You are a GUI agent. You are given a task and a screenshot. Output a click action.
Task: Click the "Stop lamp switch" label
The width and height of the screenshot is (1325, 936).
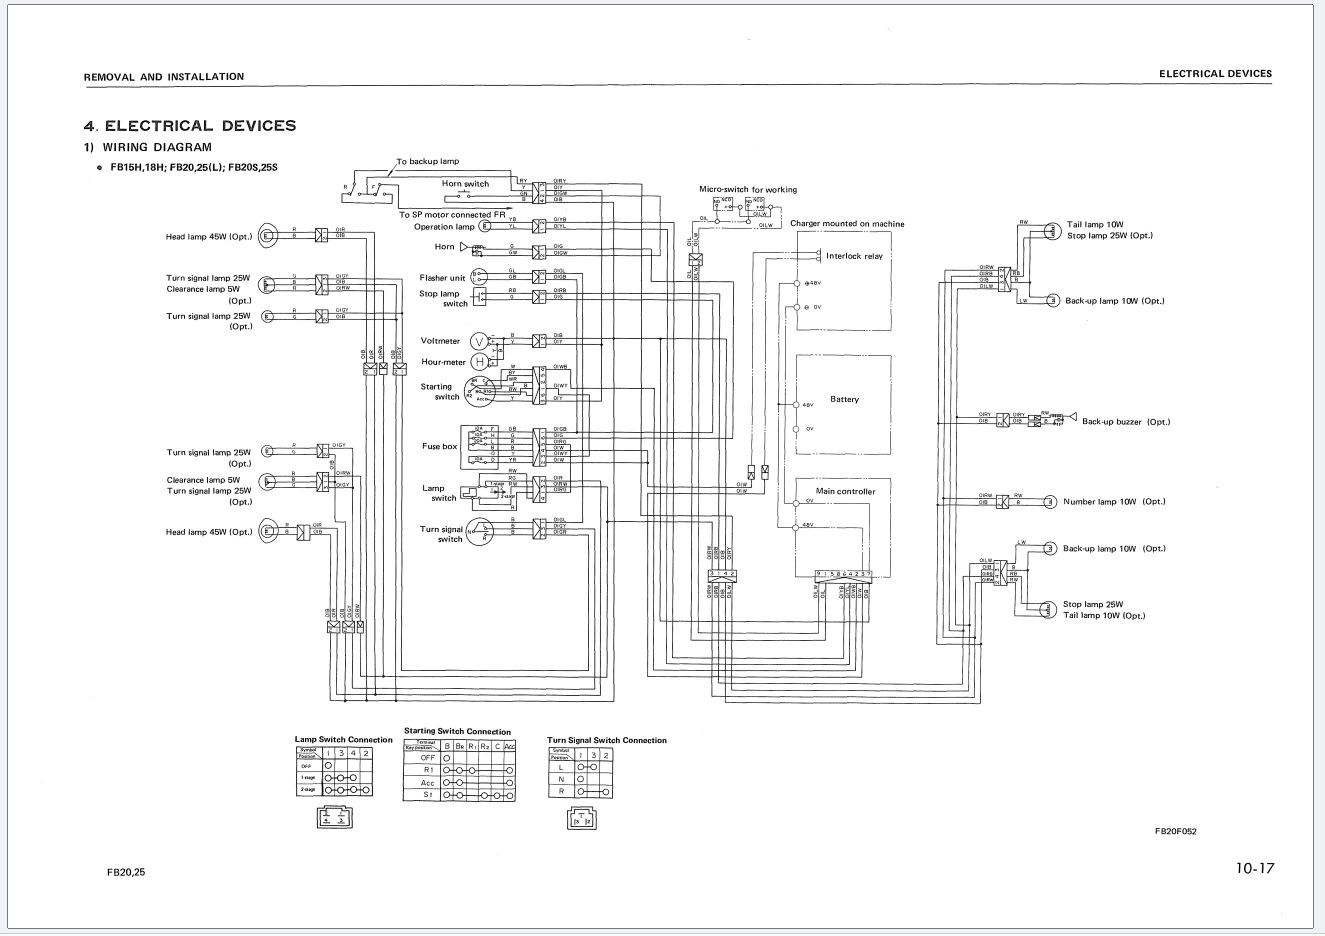(x=444, y=299)
